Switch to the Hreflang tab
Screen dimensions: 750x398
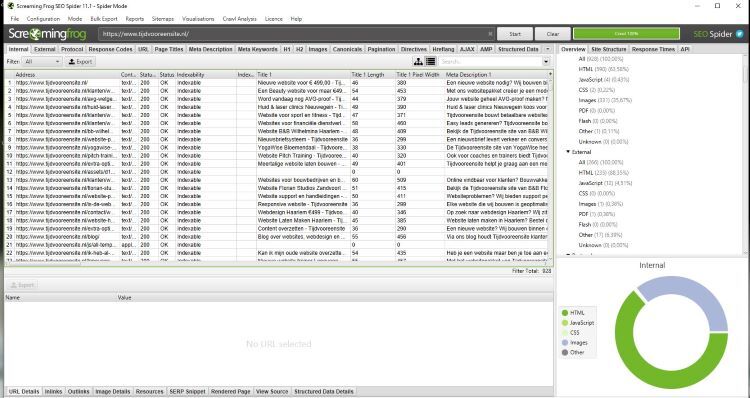tap(443, 49)
